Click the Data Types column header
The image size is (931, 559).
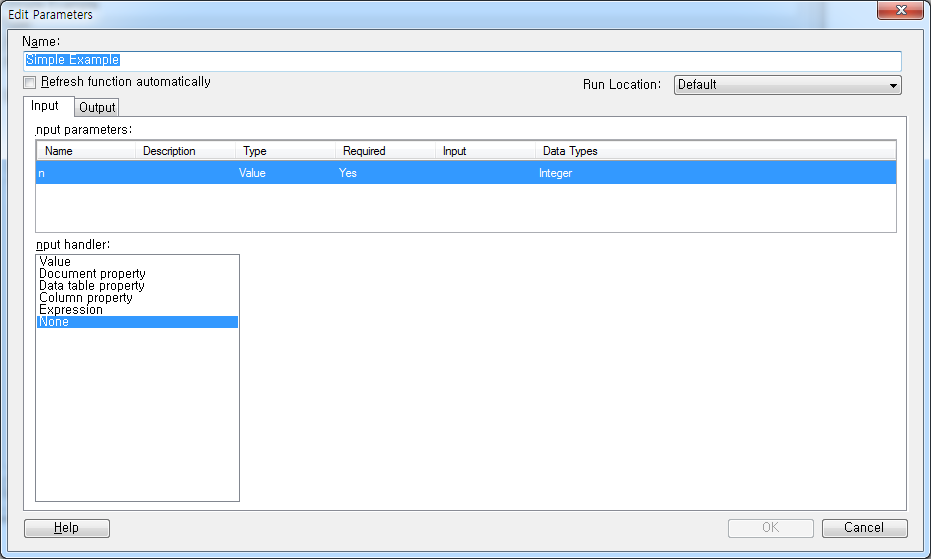[715, 151]
